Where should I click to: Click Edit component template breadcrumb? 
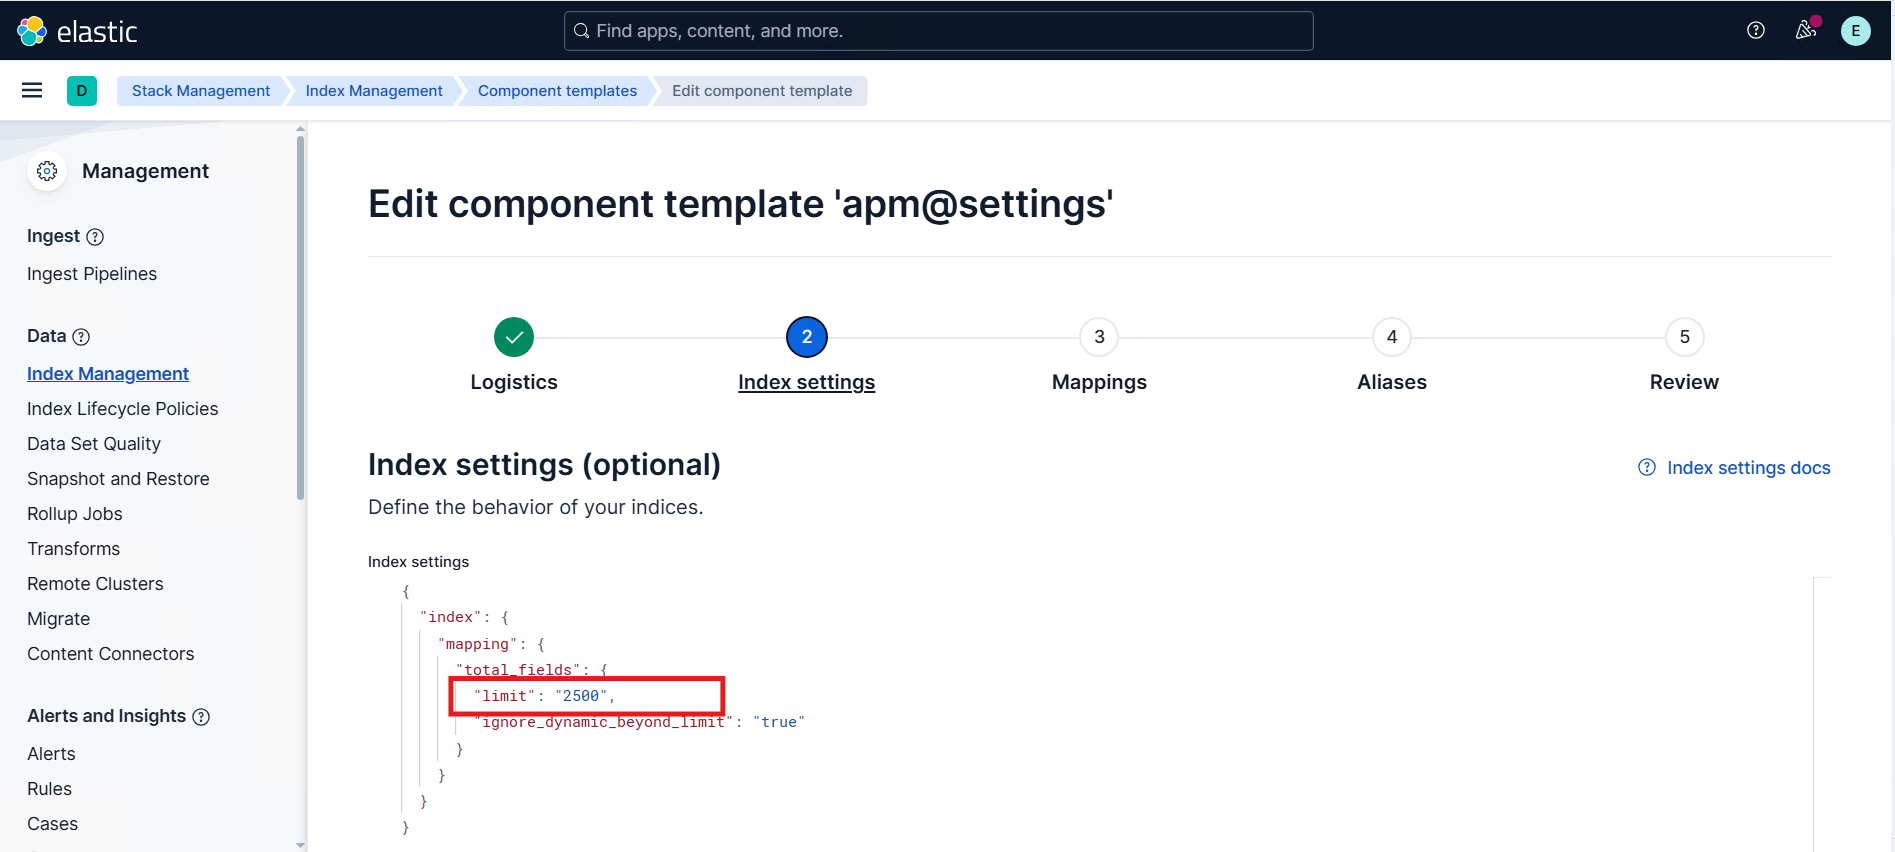click(x=762, y=91)
